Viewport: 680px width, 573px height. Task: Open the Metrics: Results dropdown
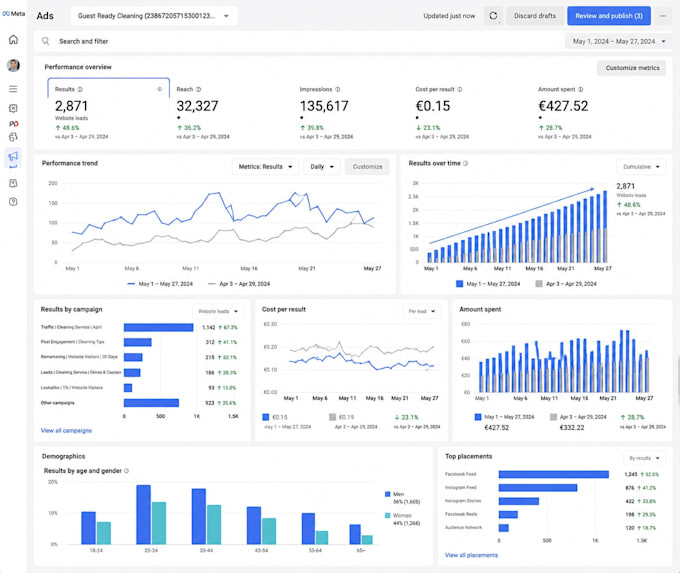click(x=265, y=167)
